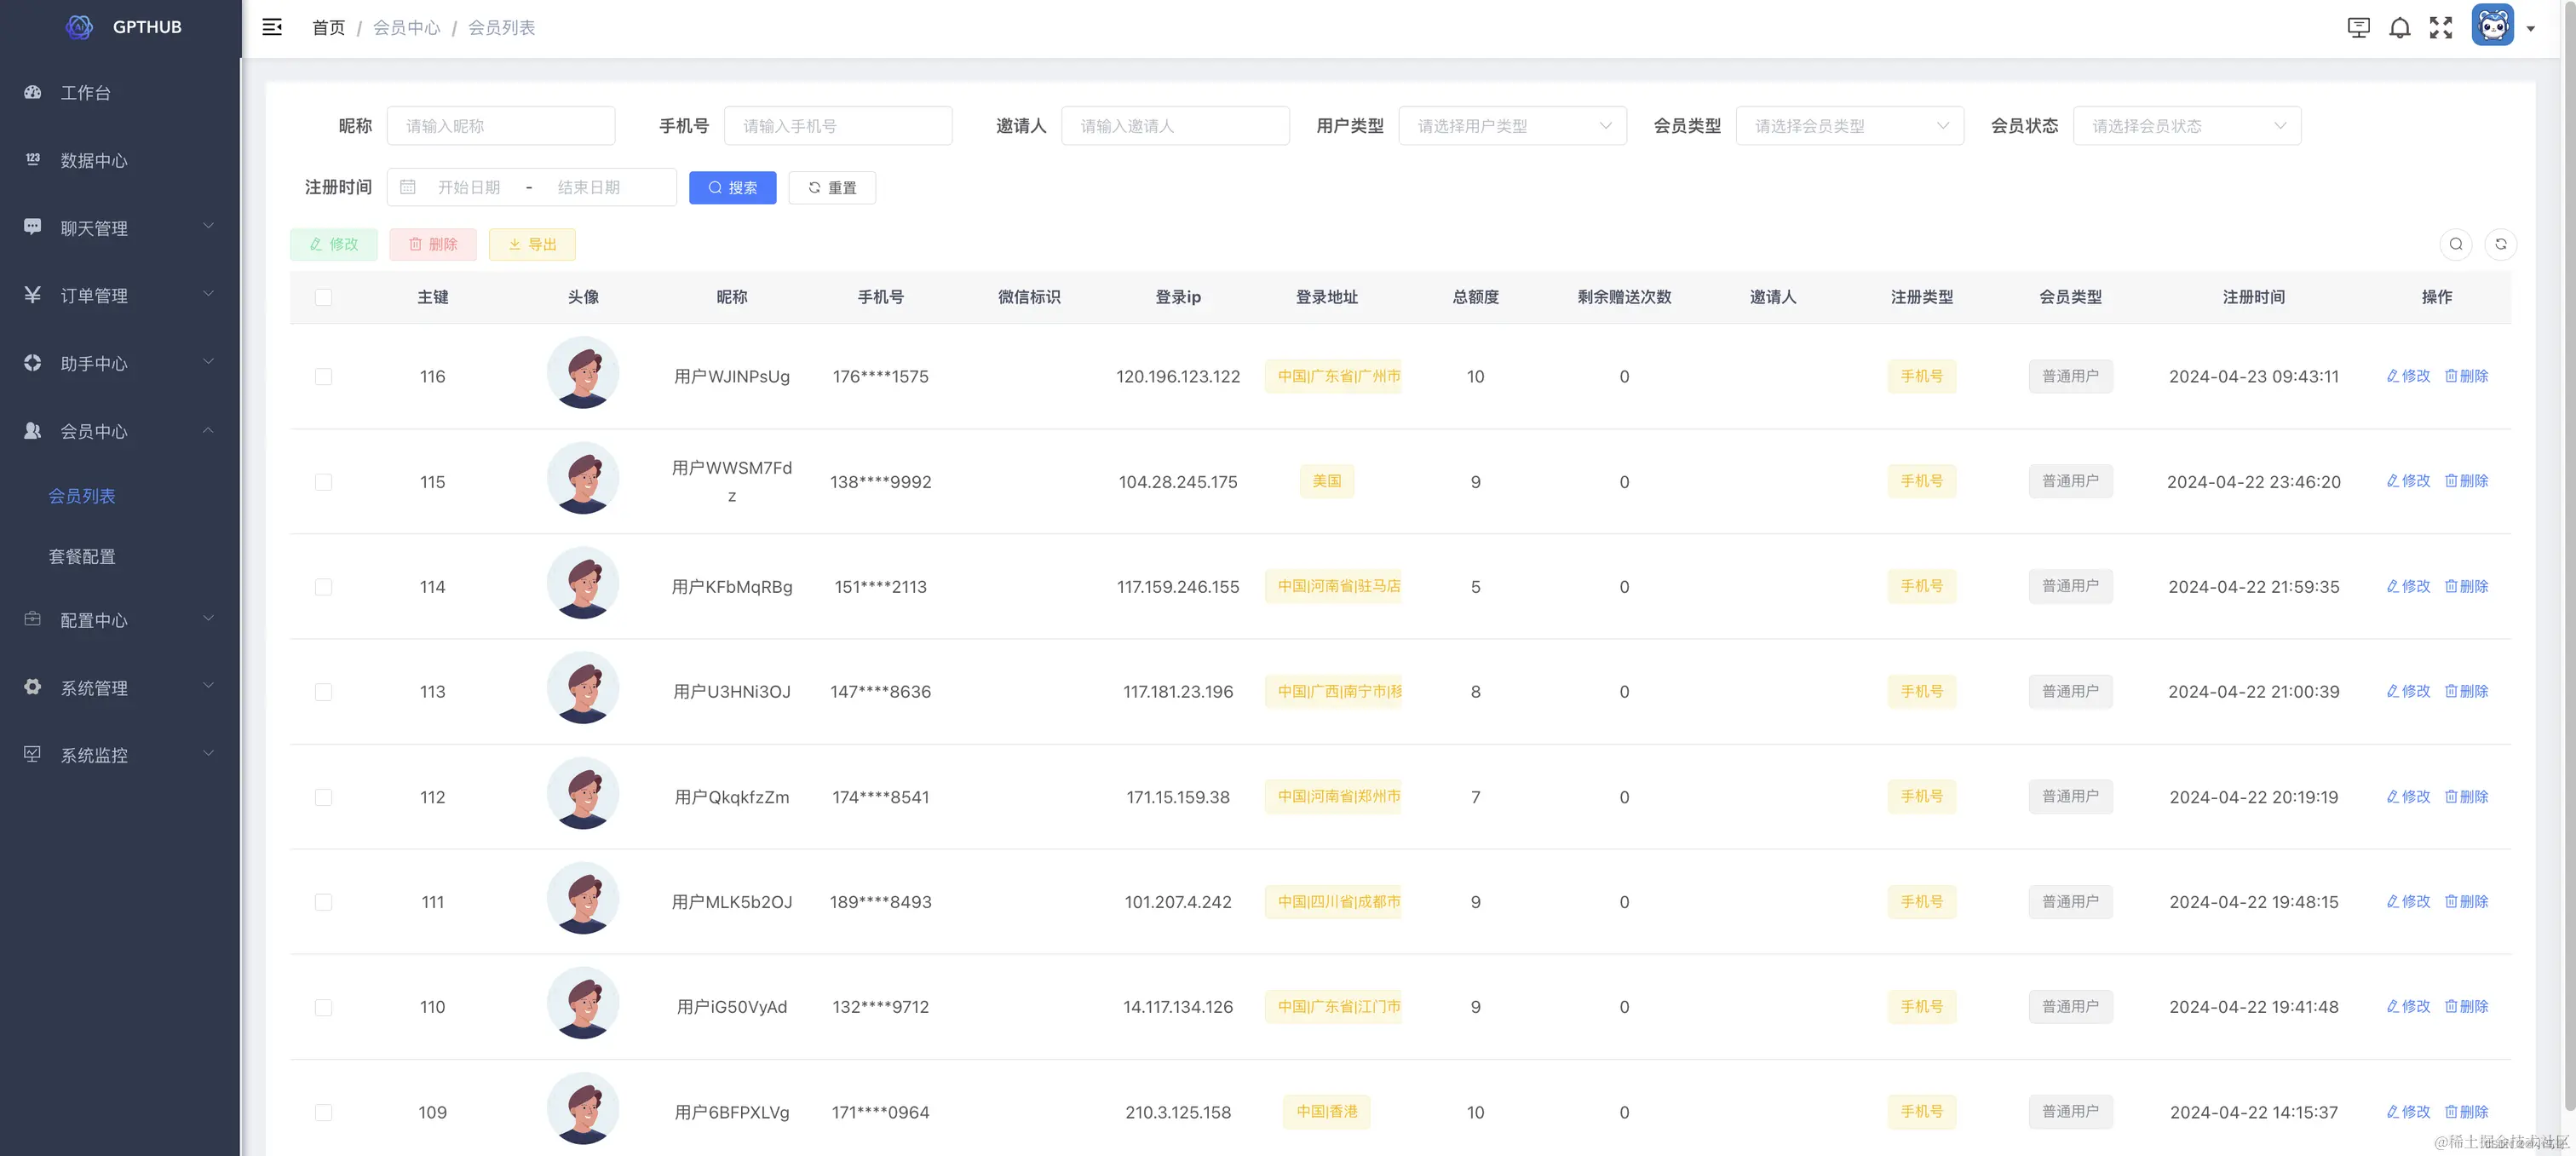This screenshot has height=1156, width=2576.
Task: Open 套餐配置 in the sidebar
Action: pos(82,557)
